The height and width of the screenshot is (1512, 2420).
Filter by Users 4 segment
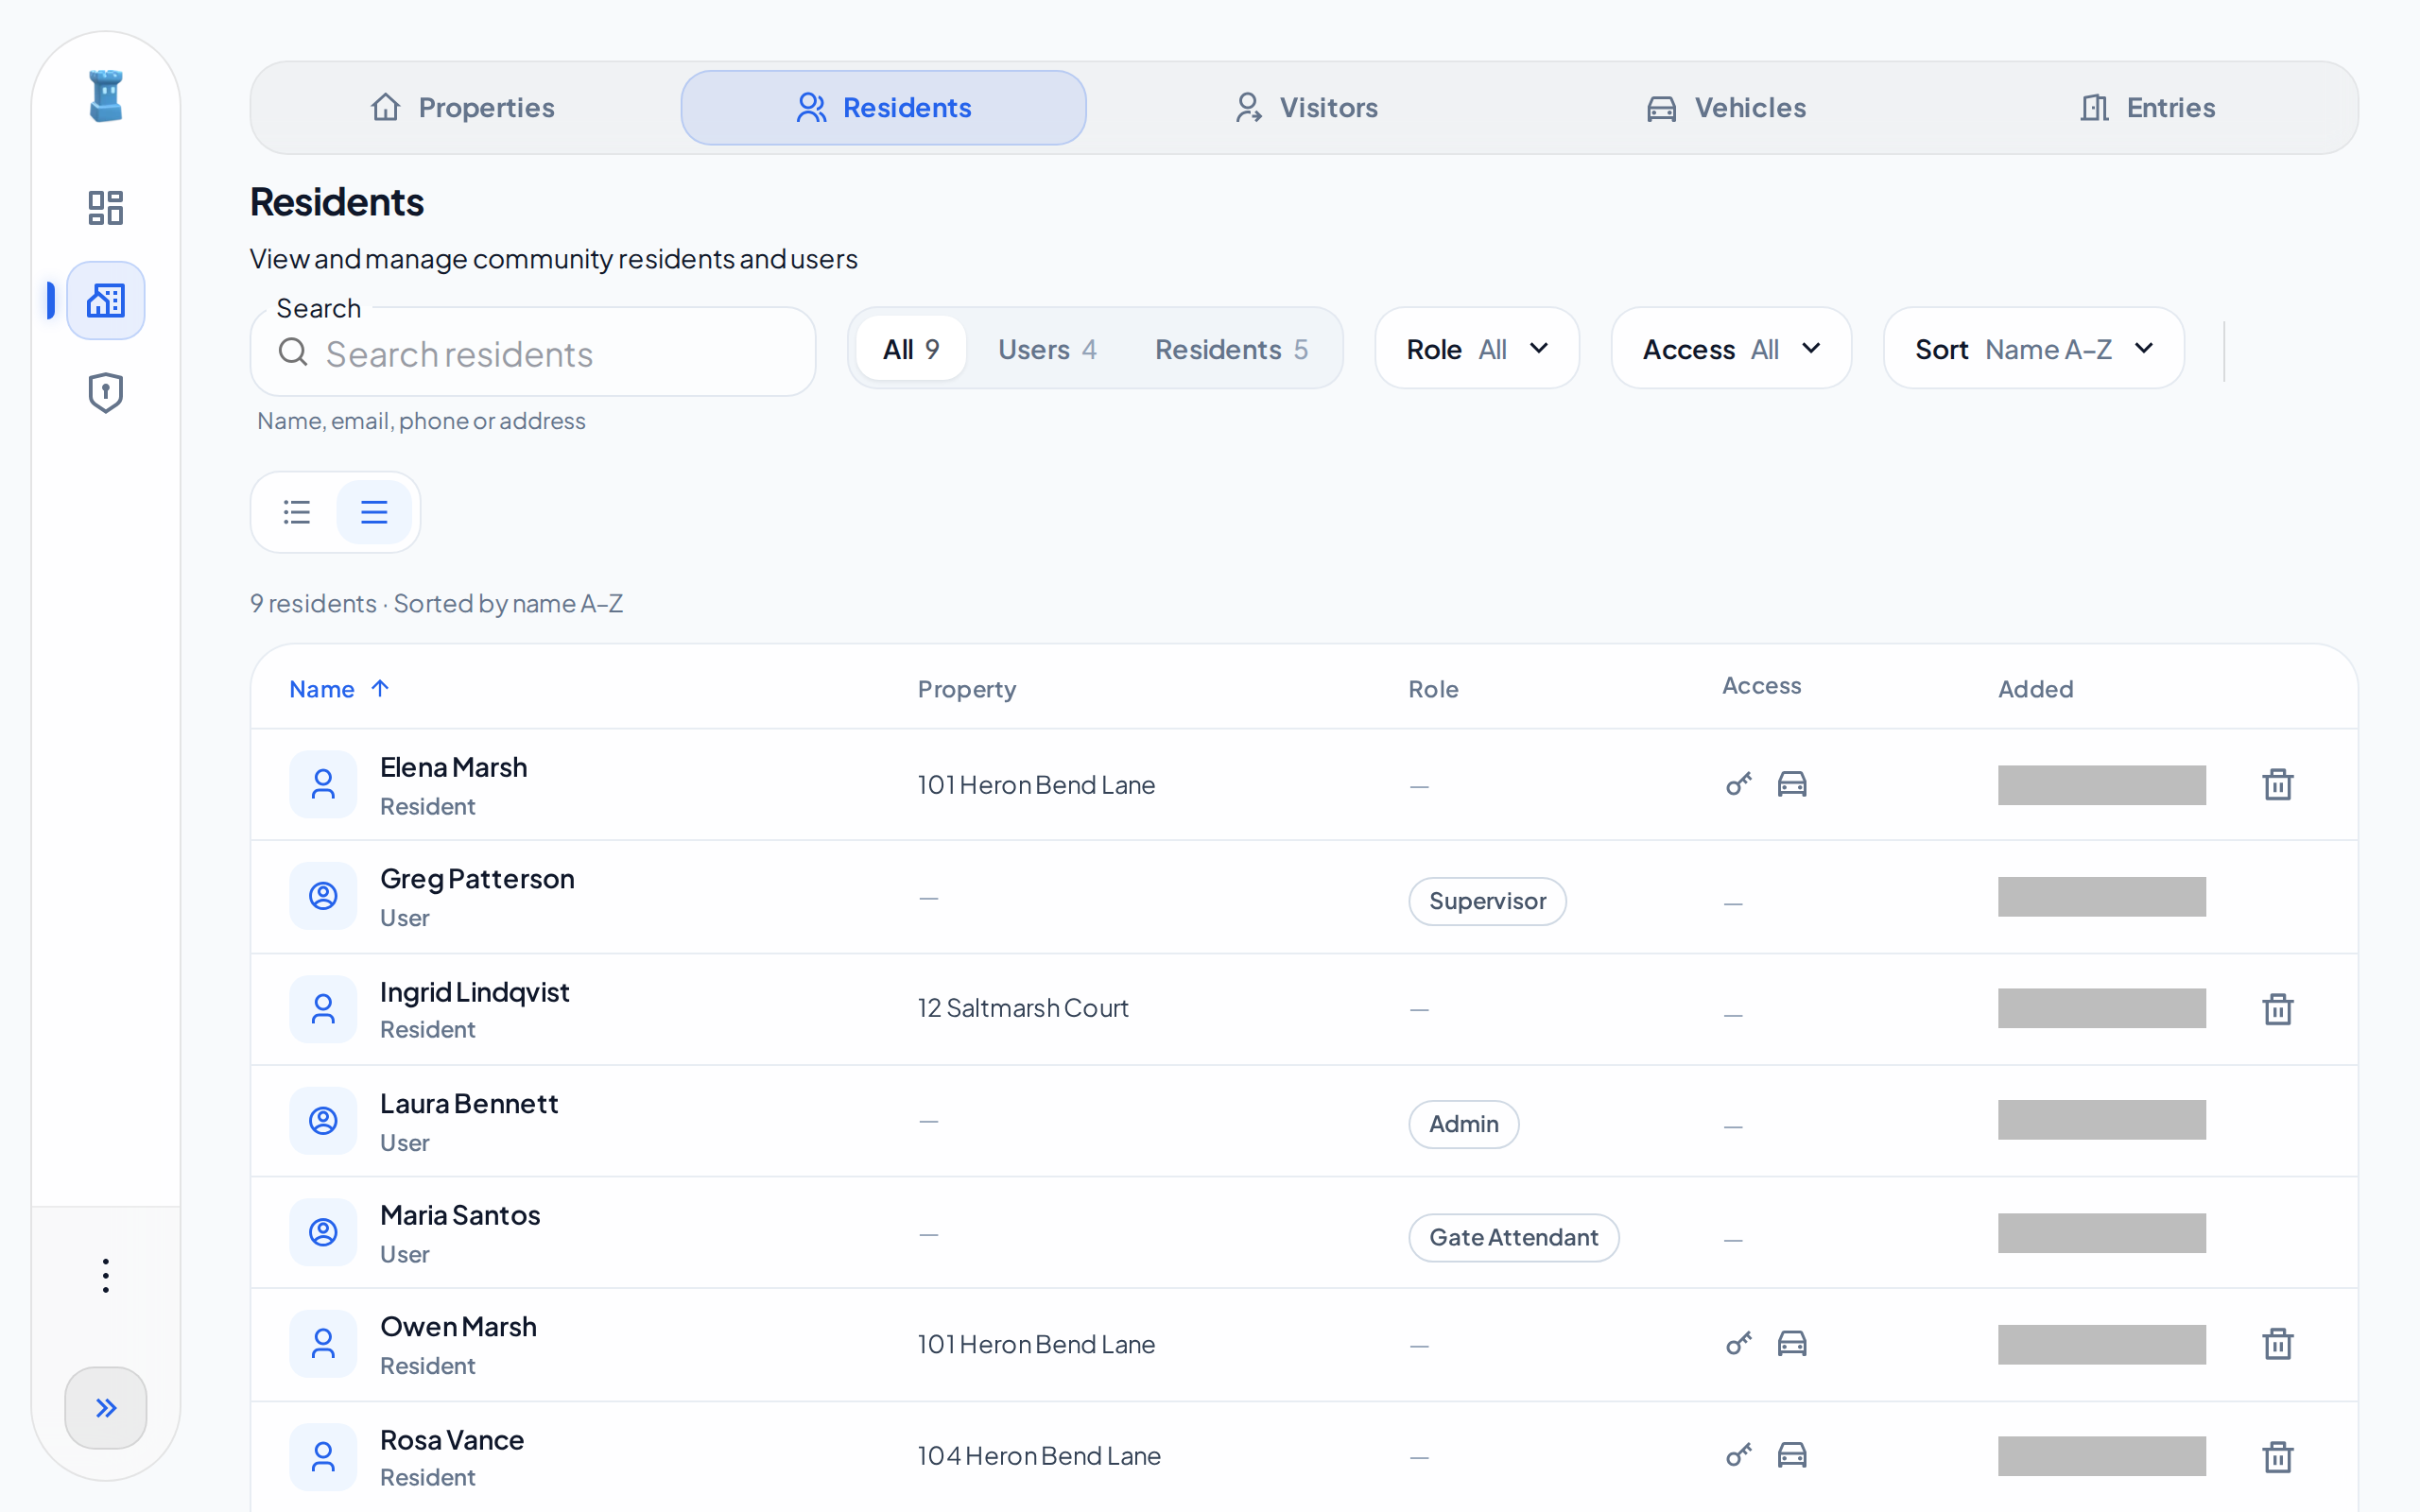pos(1047,349)
